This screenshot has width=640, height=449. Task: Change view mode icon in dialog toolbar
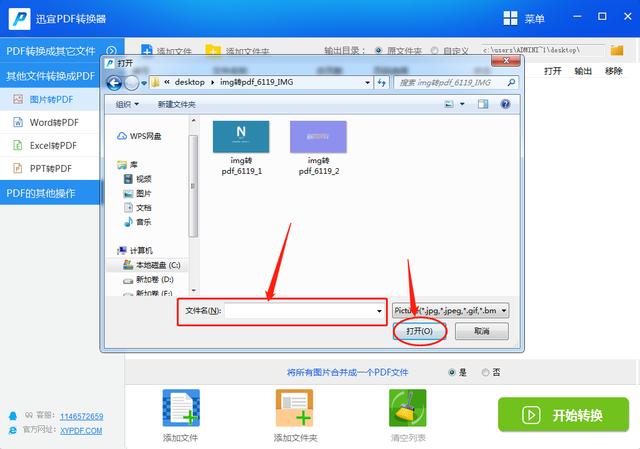point(449,104)
